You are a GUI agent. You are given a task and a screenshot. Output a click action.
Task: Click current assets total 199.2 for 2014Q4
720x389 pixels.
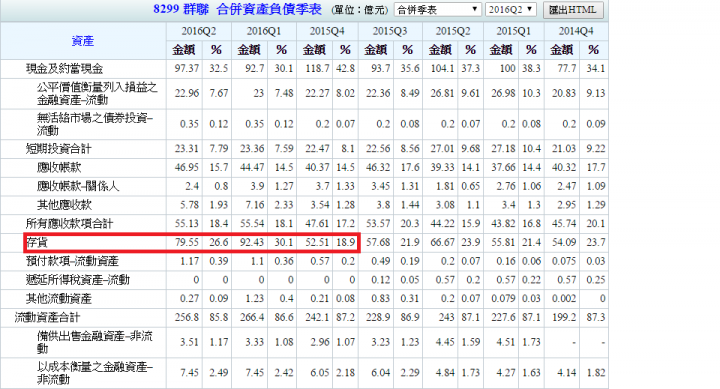click(564, 317)
